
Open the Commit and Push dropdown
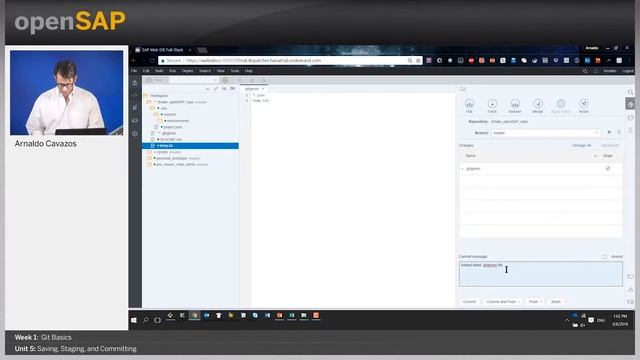[503, 301]
